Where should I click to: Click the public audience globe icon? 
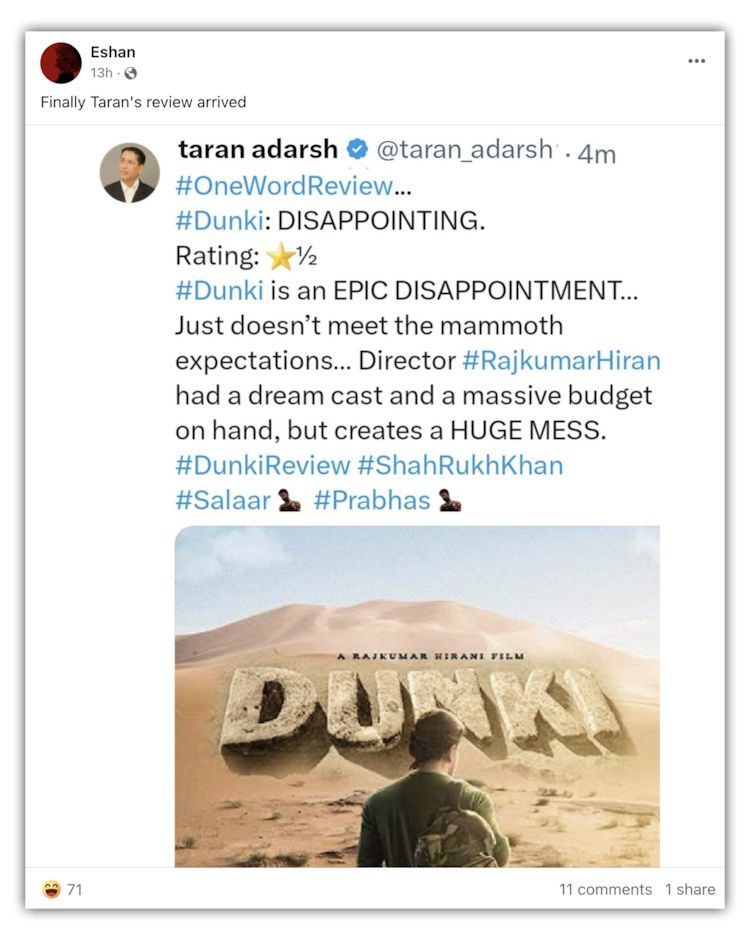pos(130,73)
